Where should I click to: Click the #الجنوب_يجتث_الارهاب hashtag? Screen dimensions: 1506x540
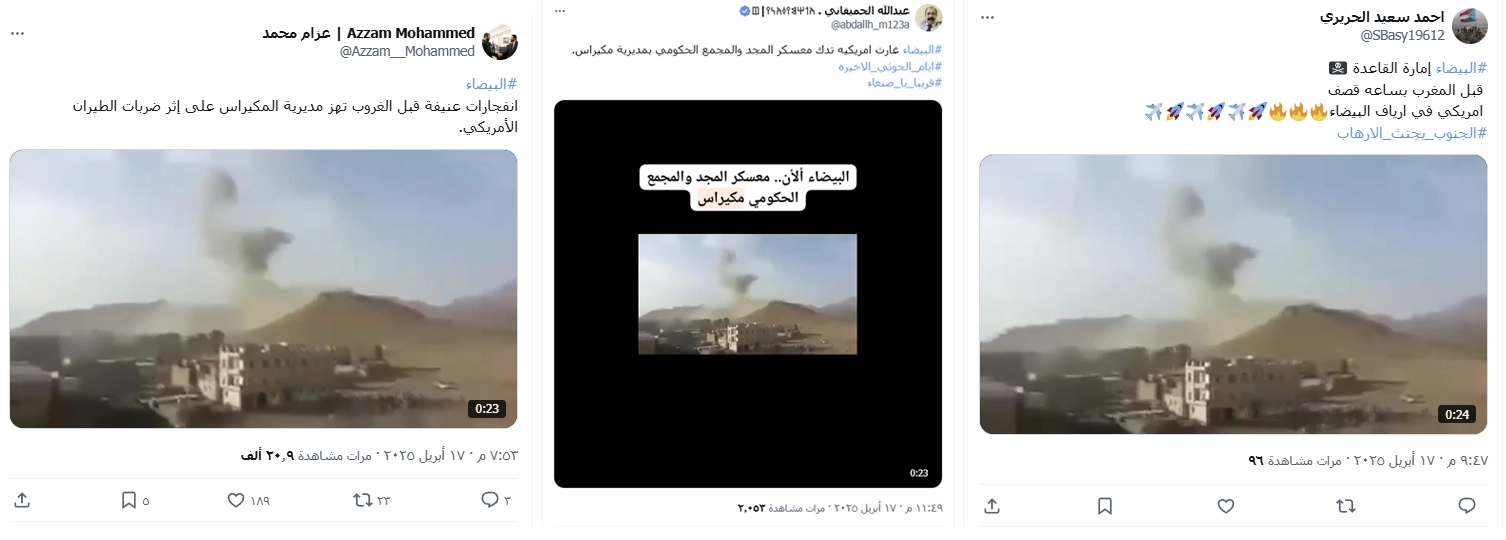(x=1412, y=132)
